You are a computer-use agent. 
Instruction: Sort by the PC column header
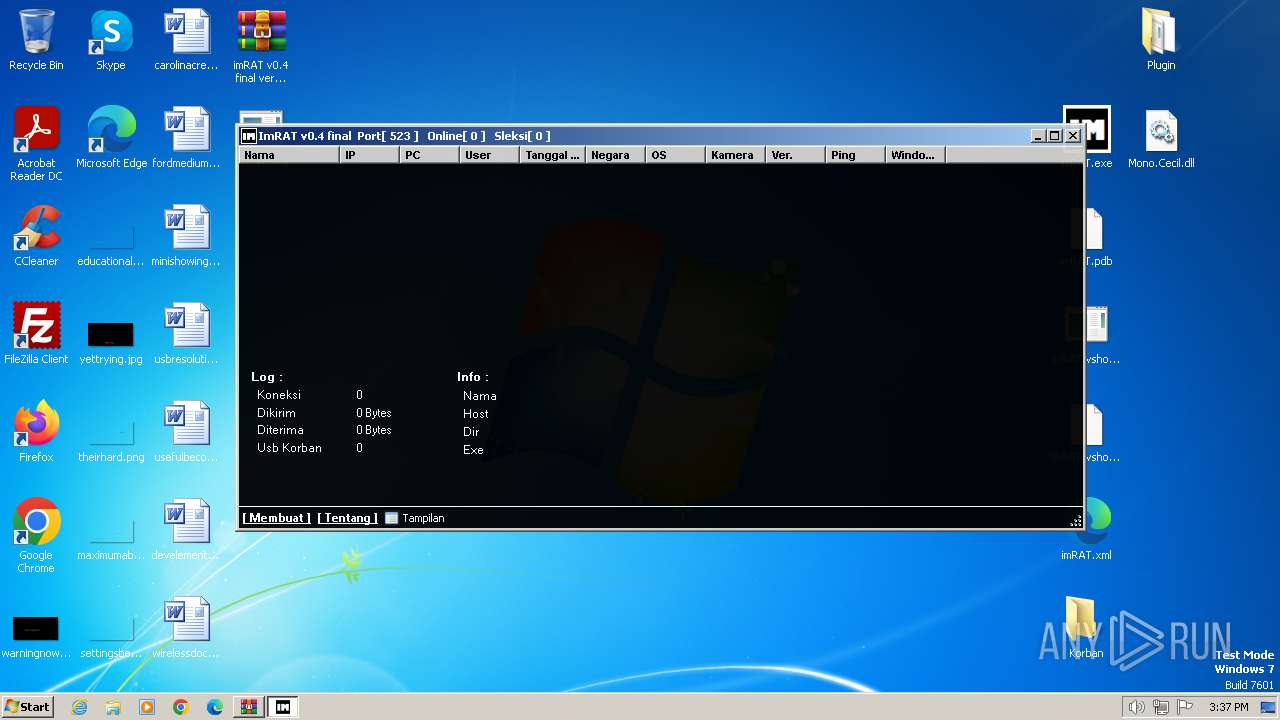pos(430,155)
